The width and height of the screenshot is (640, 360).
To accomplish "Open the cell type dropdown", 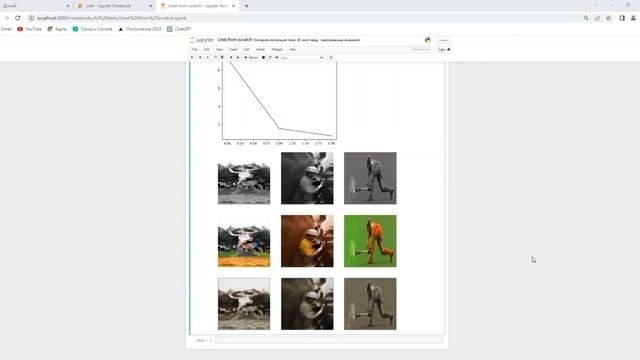I will [302, 58].
